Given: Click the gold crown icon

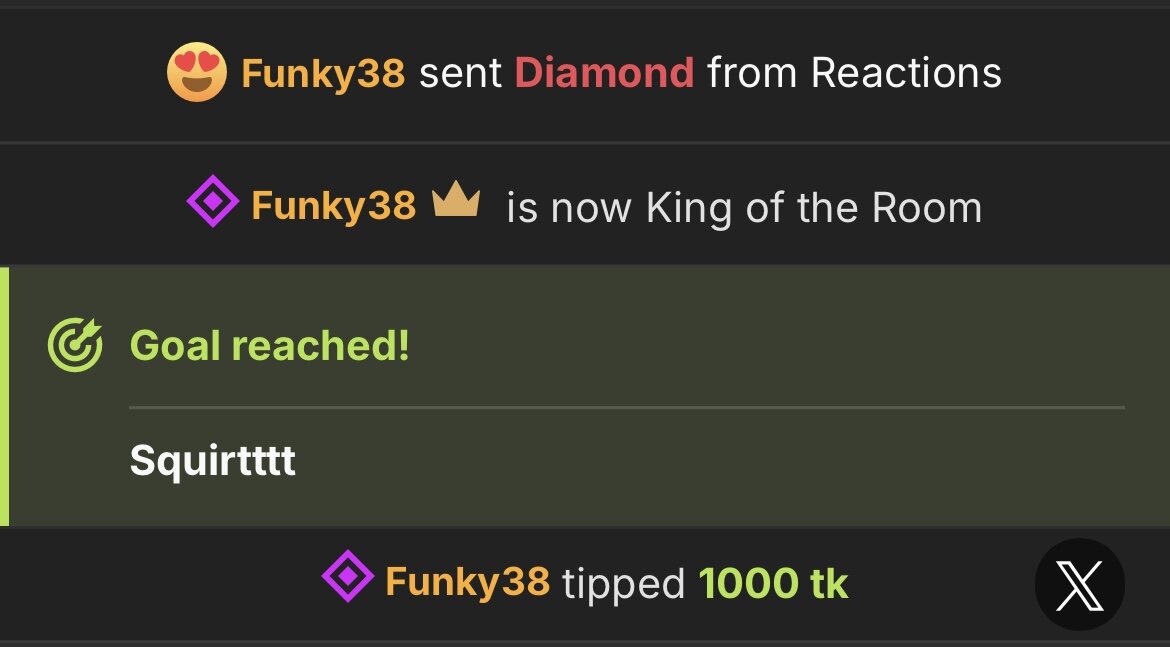Looking at the screenshot, I should point(456,203).
